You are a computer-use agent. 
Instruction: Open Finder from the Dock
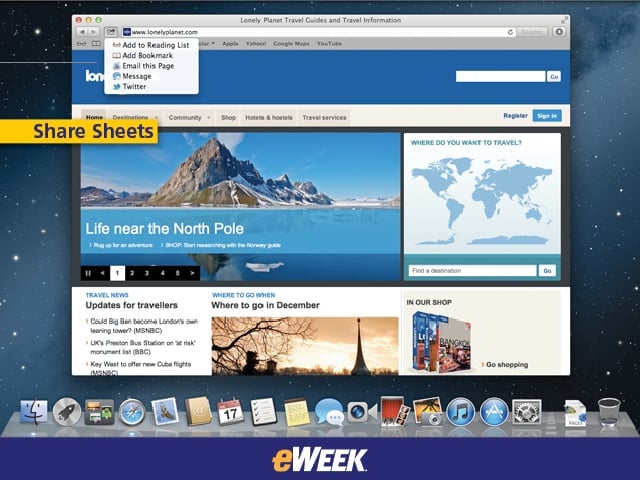coord(33,412)
